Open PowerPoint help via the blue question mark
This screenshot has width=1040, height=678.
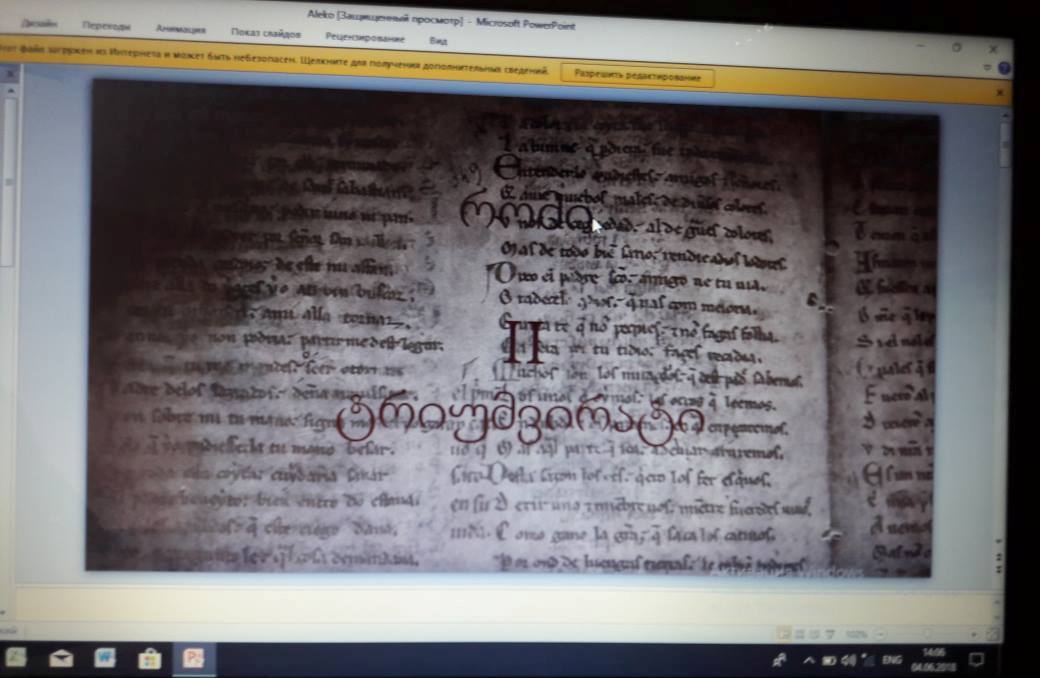coord(1004,68)
